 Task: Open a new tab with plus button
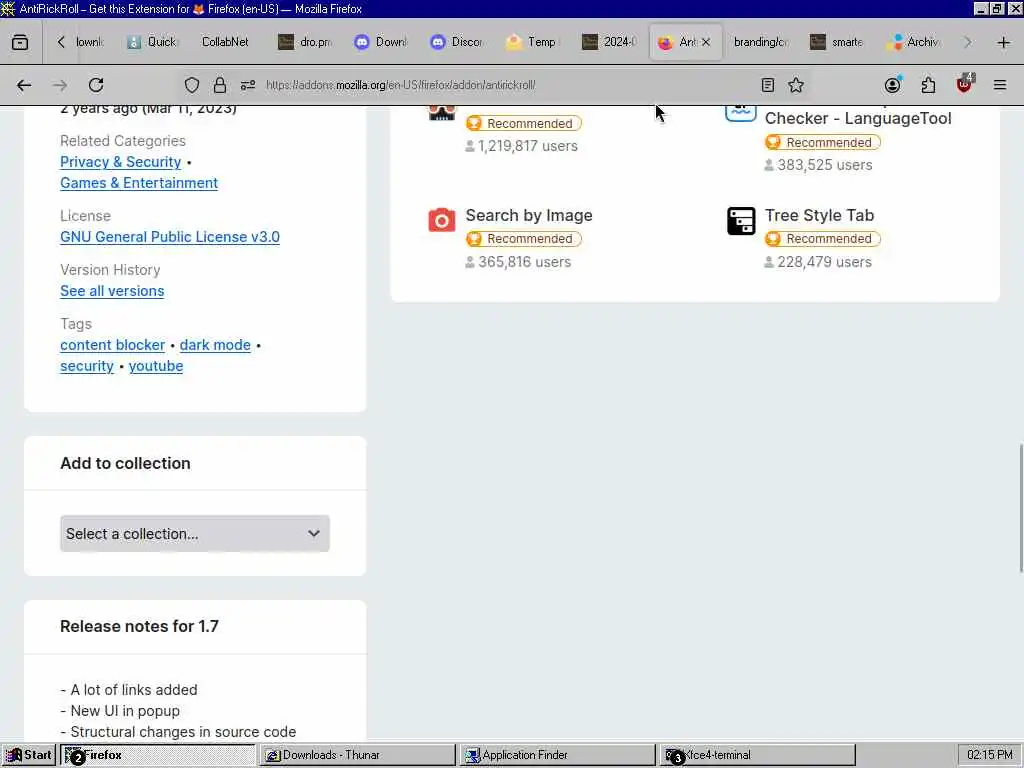tap(1003, 42)
